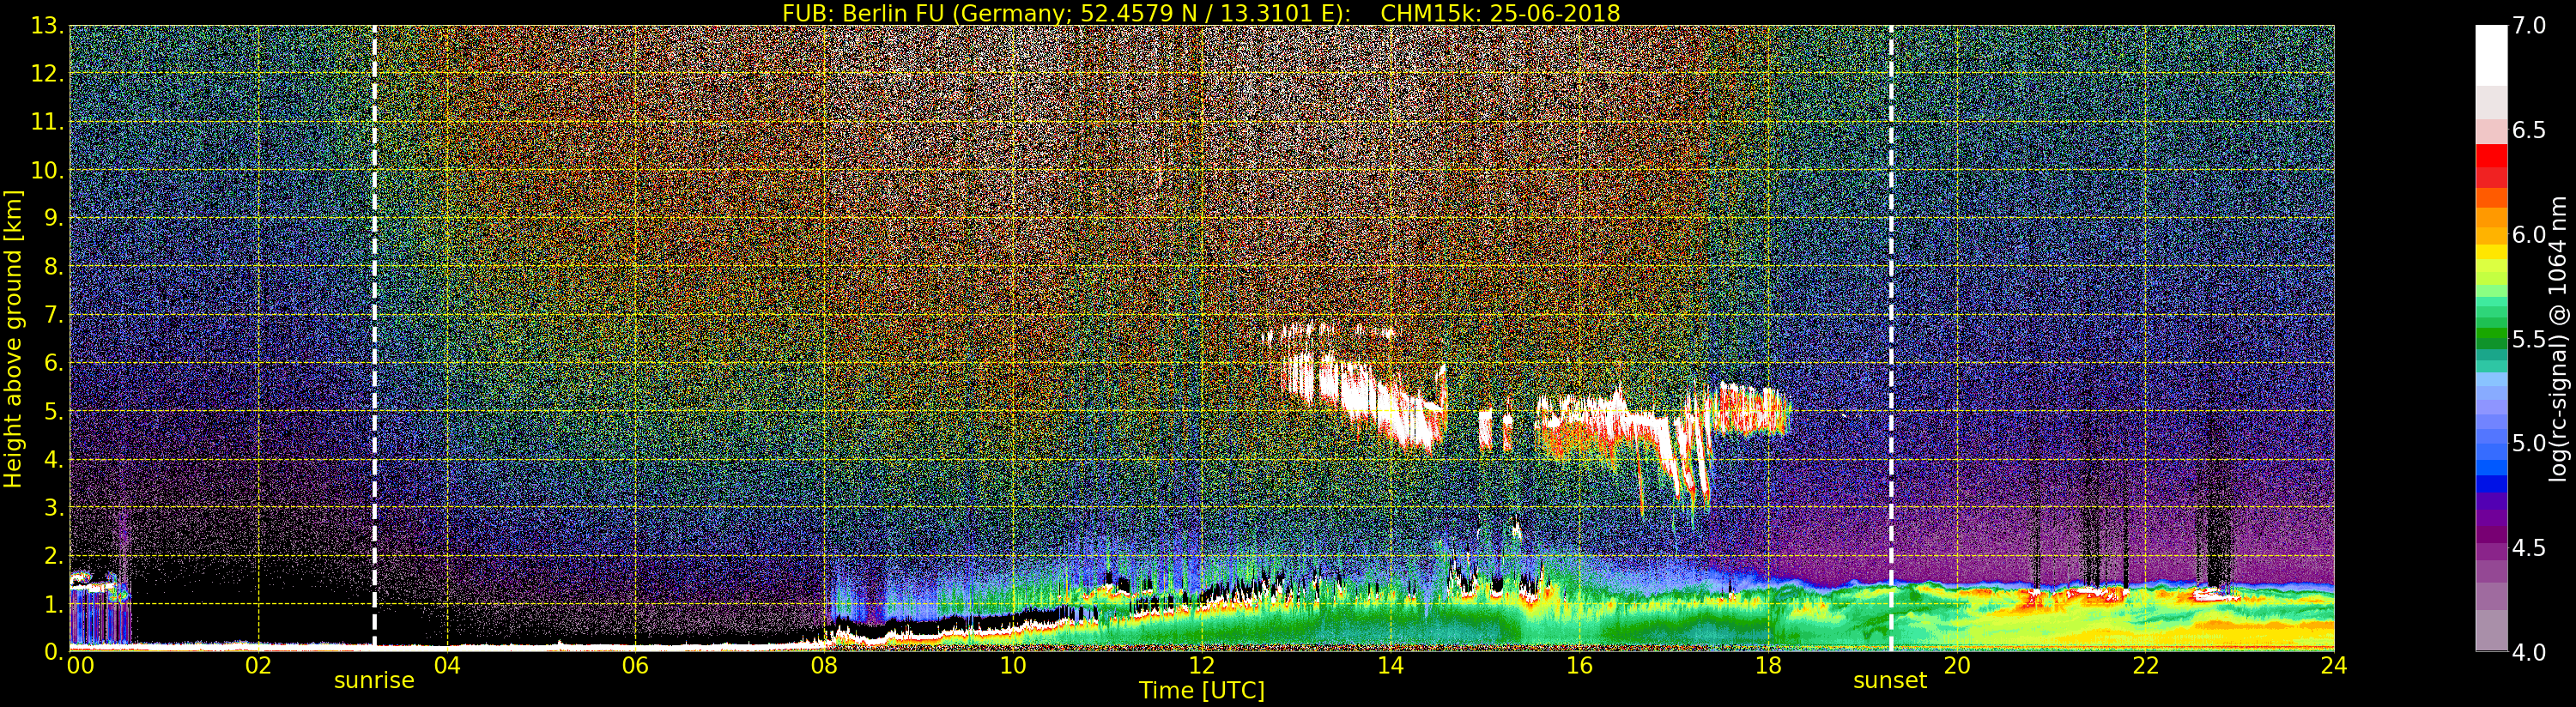Click the height-axis tick label '8.'

coord(54,267)
